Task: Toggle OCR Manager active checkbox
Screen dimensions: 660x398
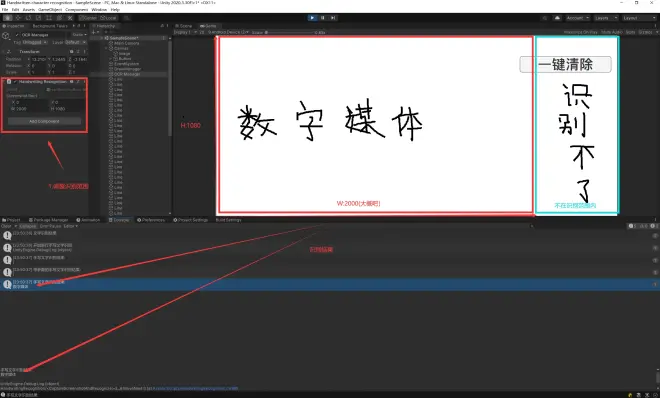Action: pos(17,35)
